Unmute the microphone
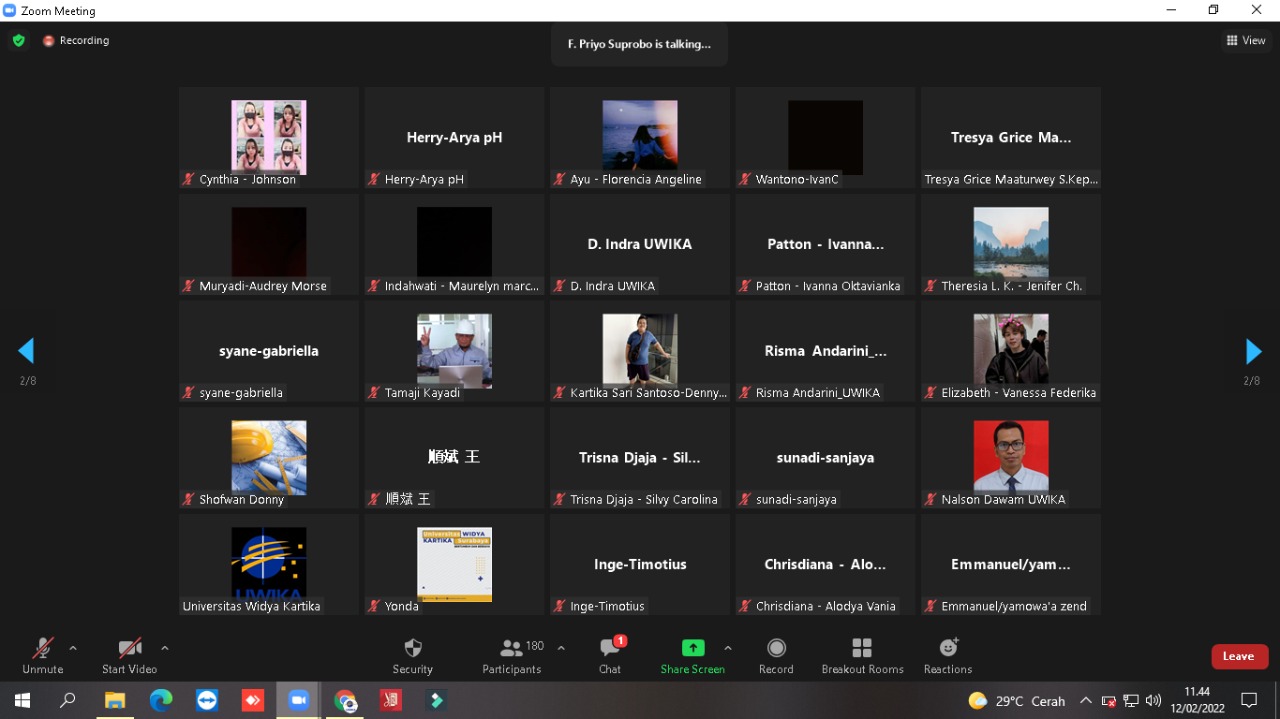Screen dimensions: 1280x719 [42, 656]
